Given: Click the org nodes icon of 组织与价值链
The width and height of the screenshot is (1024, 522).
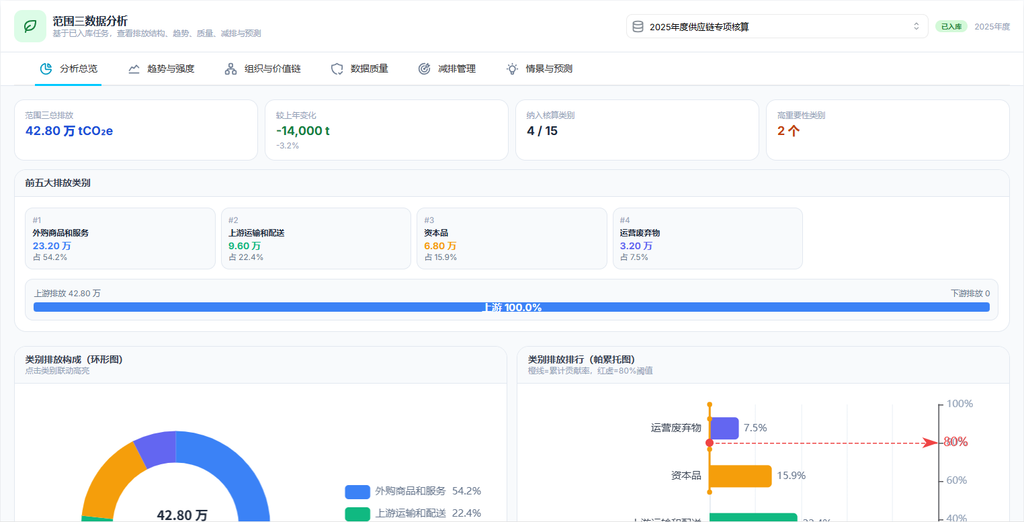Looking at the screenshot, I should coord(231,69).
